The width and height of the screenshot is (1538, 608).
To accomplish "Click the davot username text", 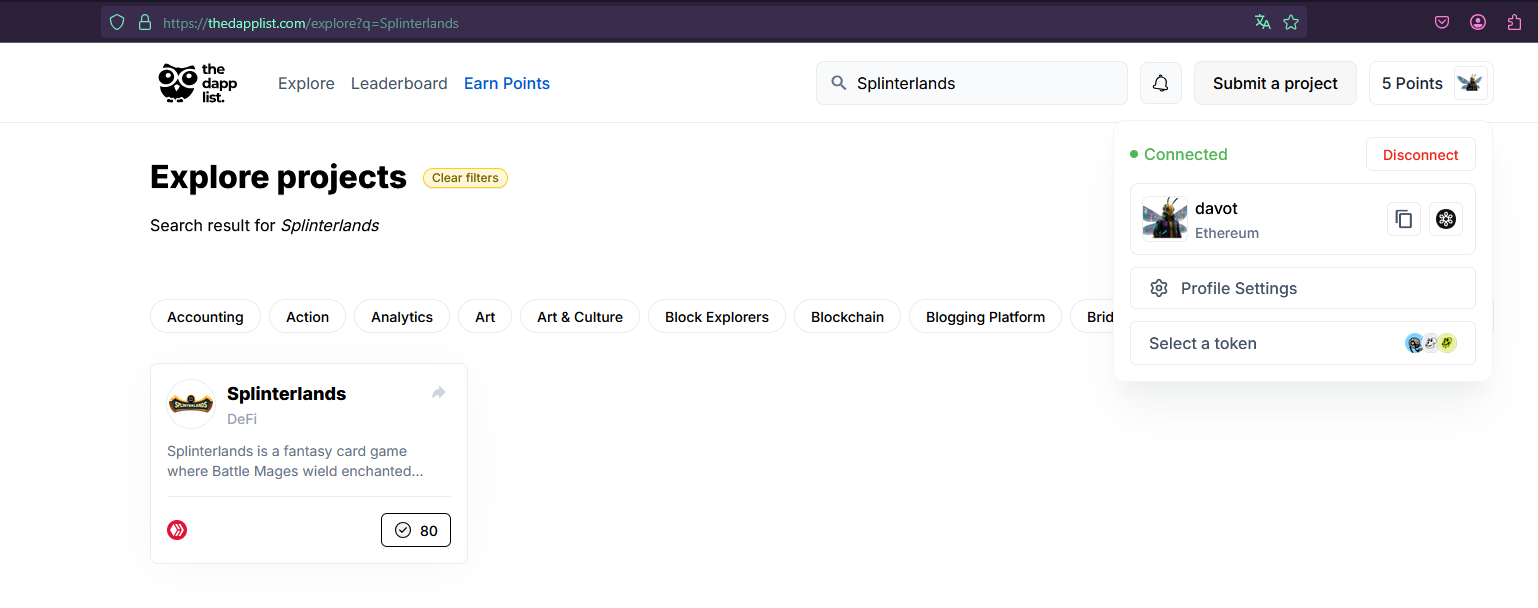I will coord(1216,208).
